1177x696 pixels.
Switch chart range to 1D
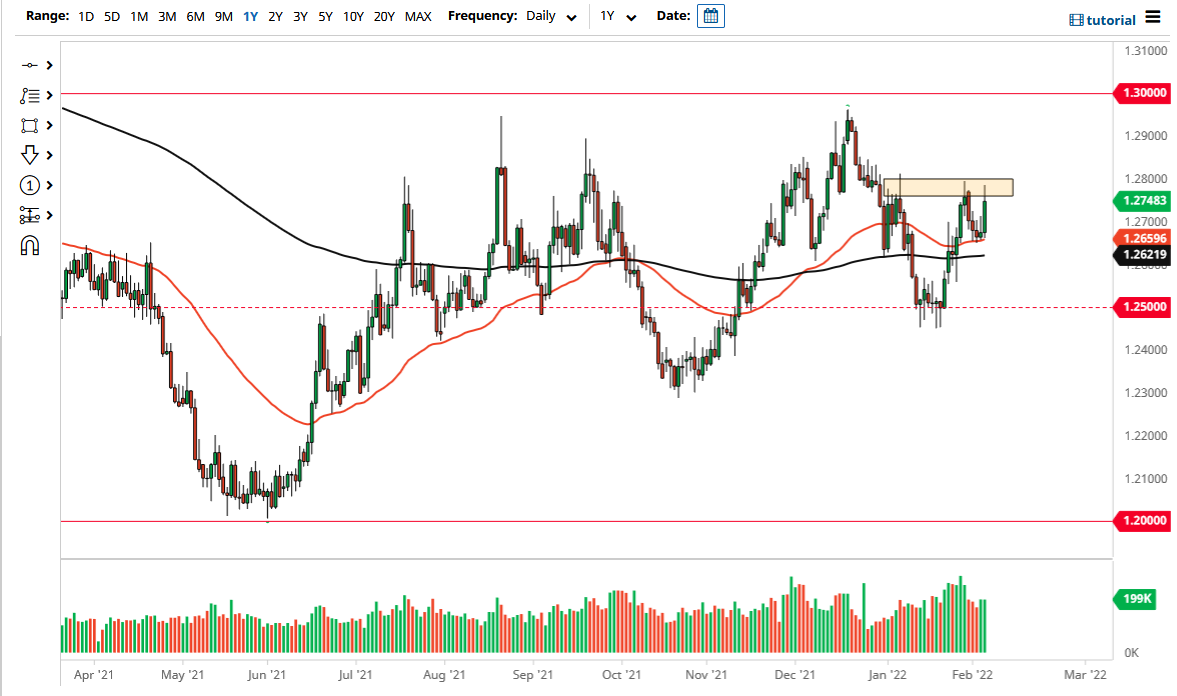[85, 16]
